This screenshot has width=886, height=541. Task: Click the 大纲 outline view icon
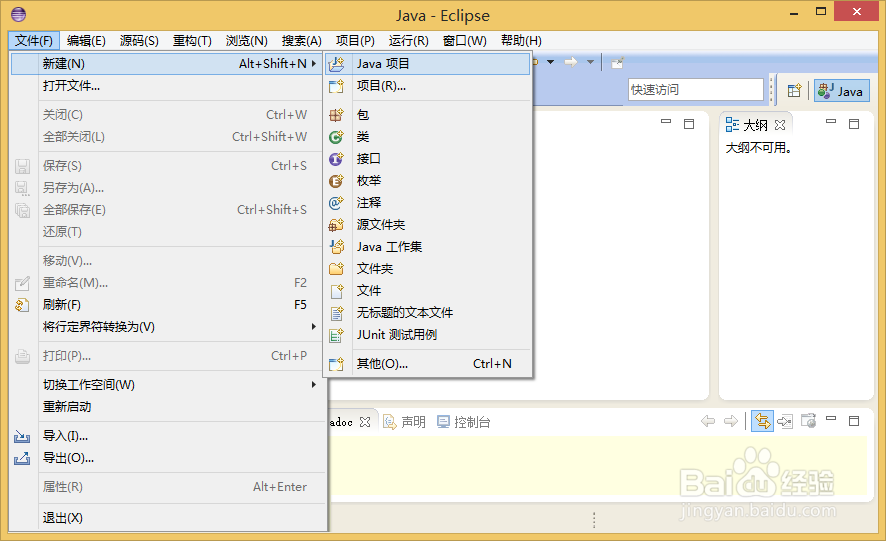[x=732, y=125]
